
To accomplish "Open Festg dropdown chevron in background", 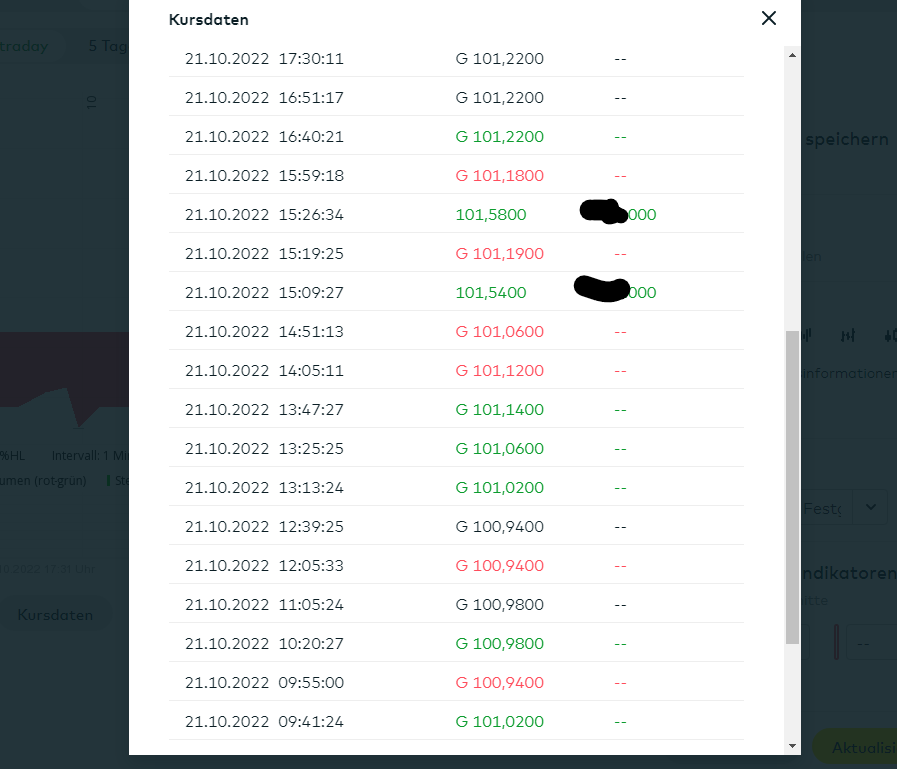I will 871,507.
